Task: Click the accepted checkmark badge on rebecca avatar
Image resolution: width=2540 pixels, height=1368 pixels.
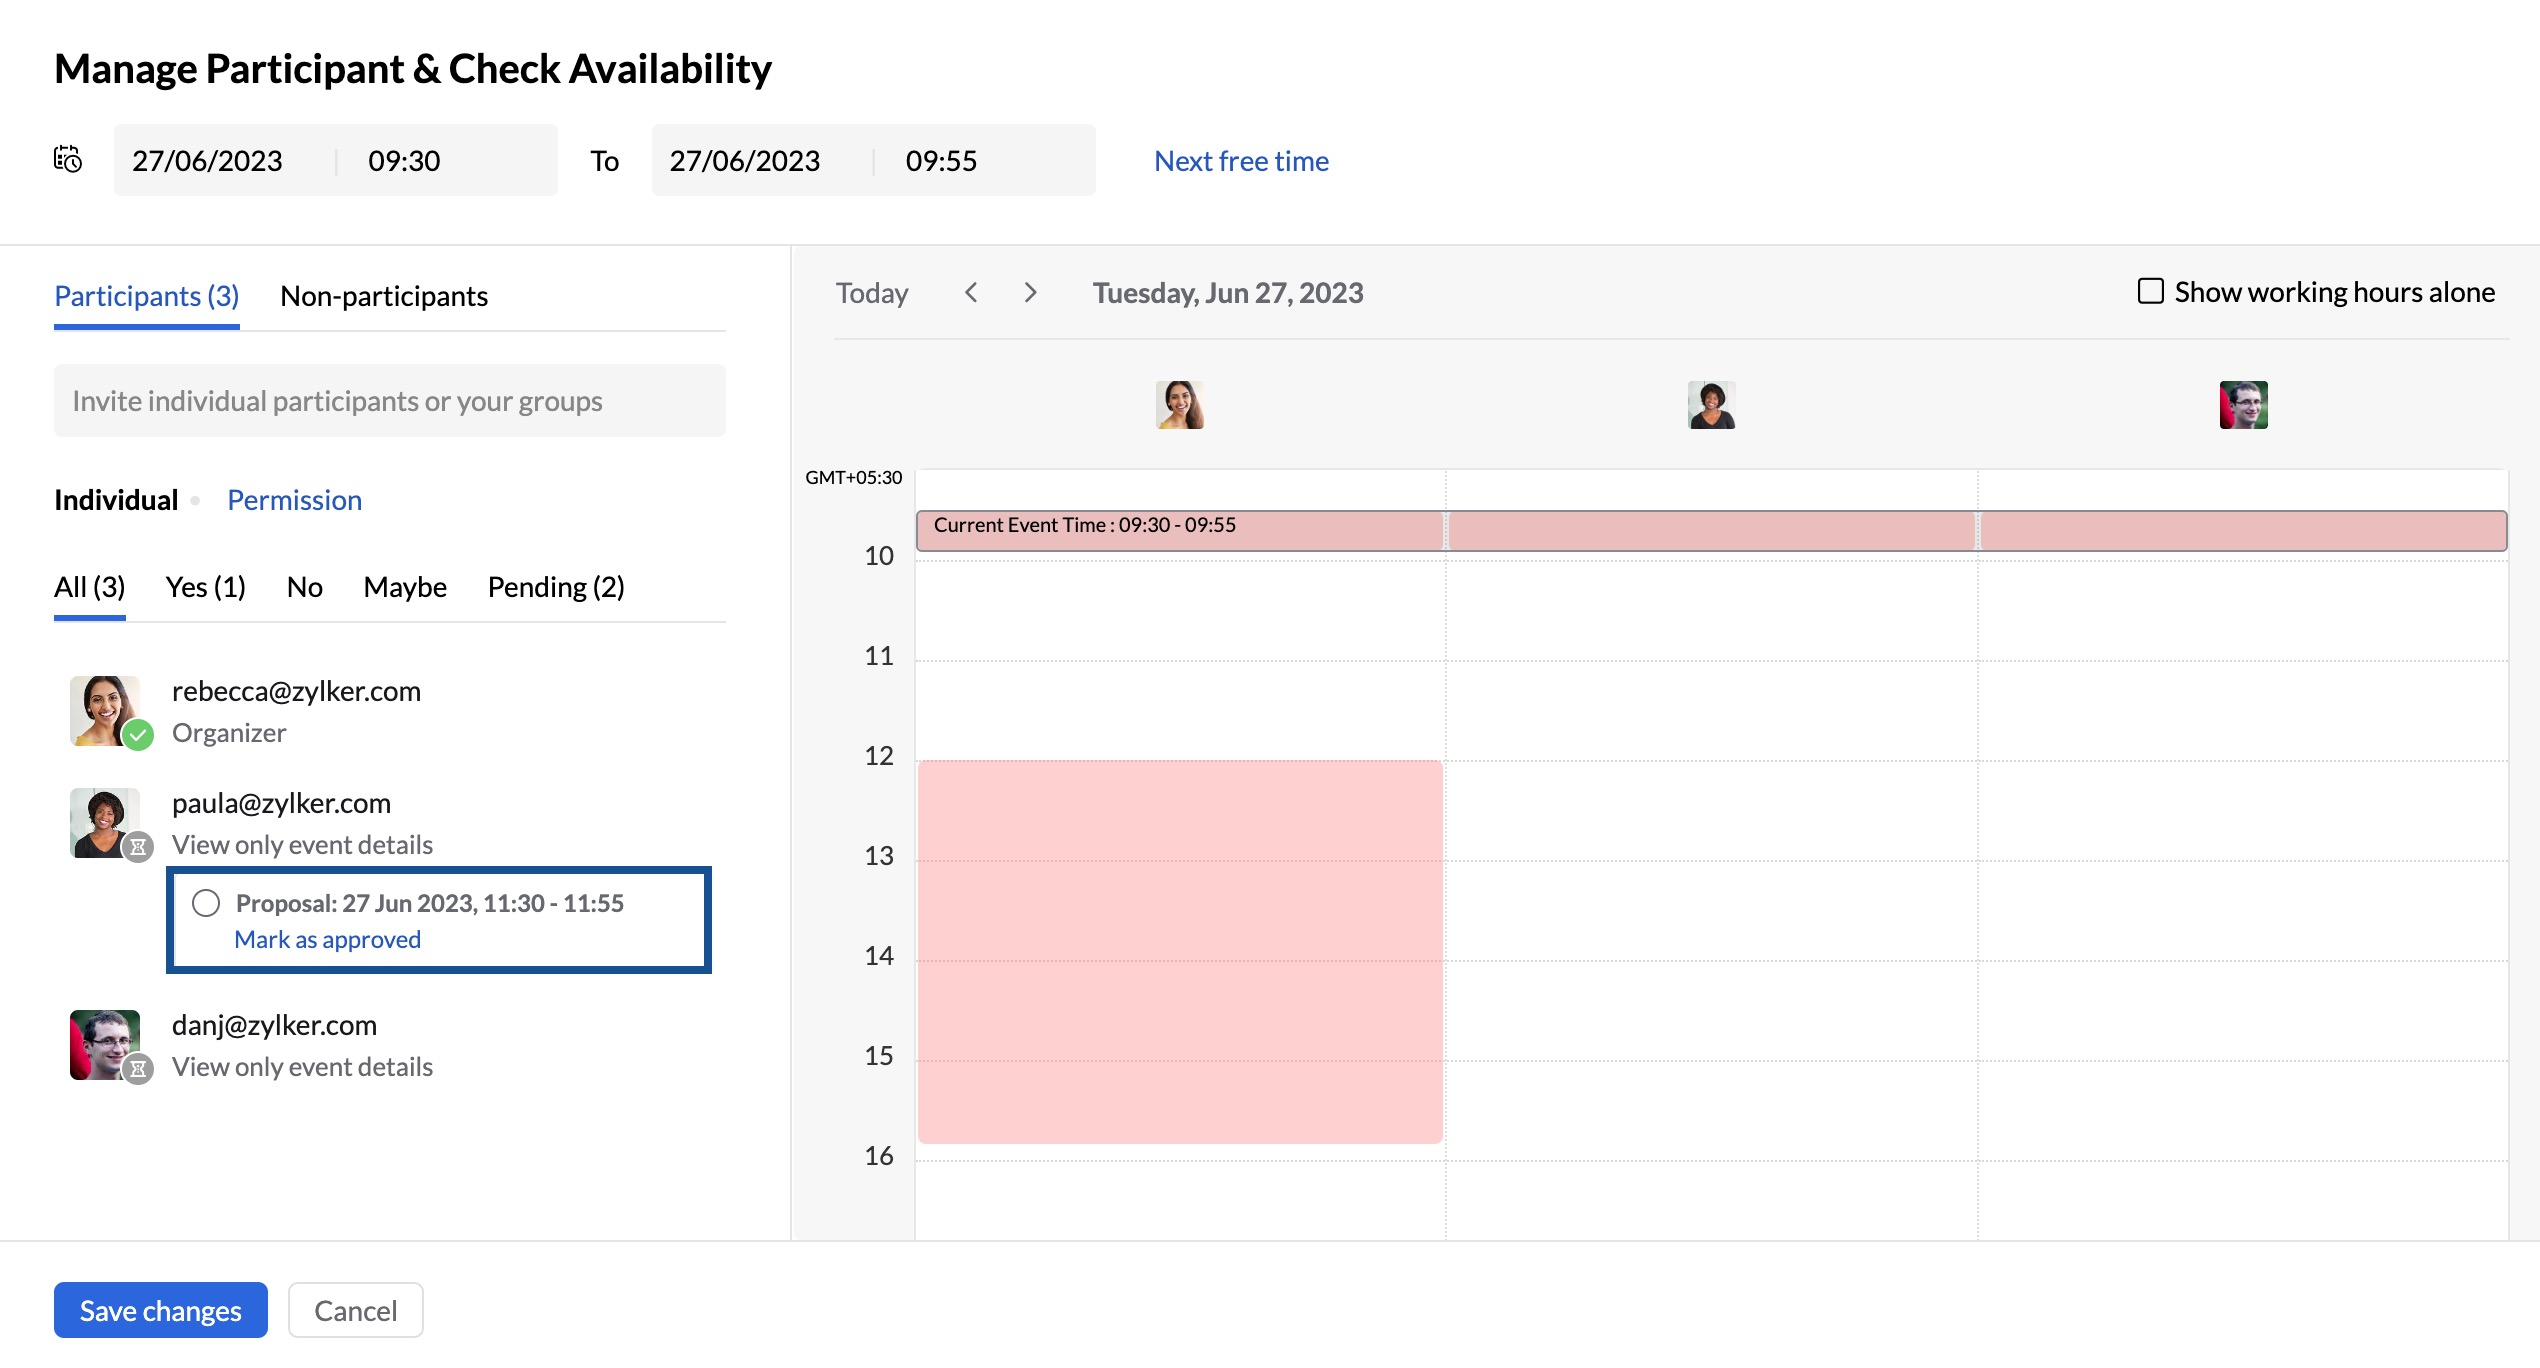Action: (x=138, y=735)
